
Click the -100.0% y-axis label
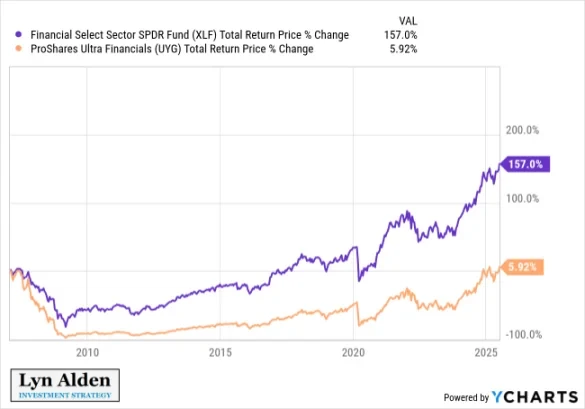523,334
